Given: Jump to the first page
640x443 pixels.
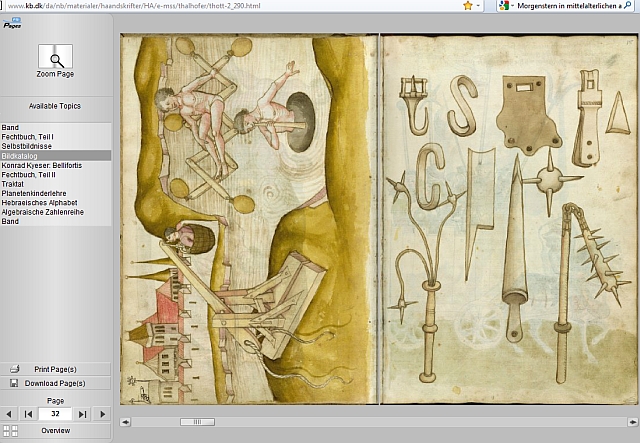Looking at the screenshot, I should click(x=28, y=413).
